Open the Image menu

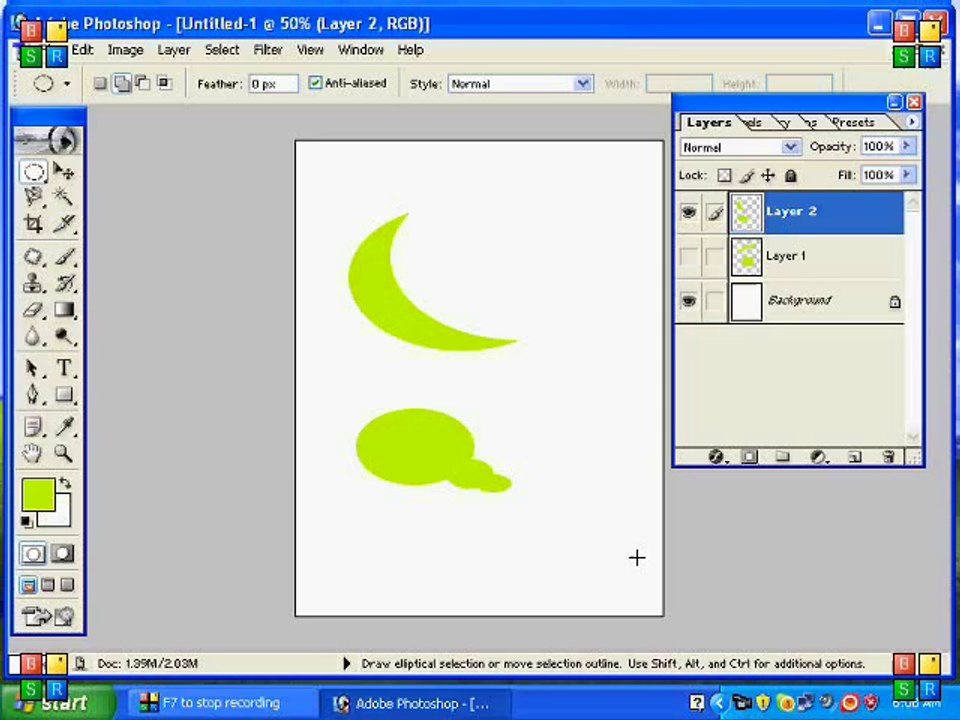[x=126, y=50]
